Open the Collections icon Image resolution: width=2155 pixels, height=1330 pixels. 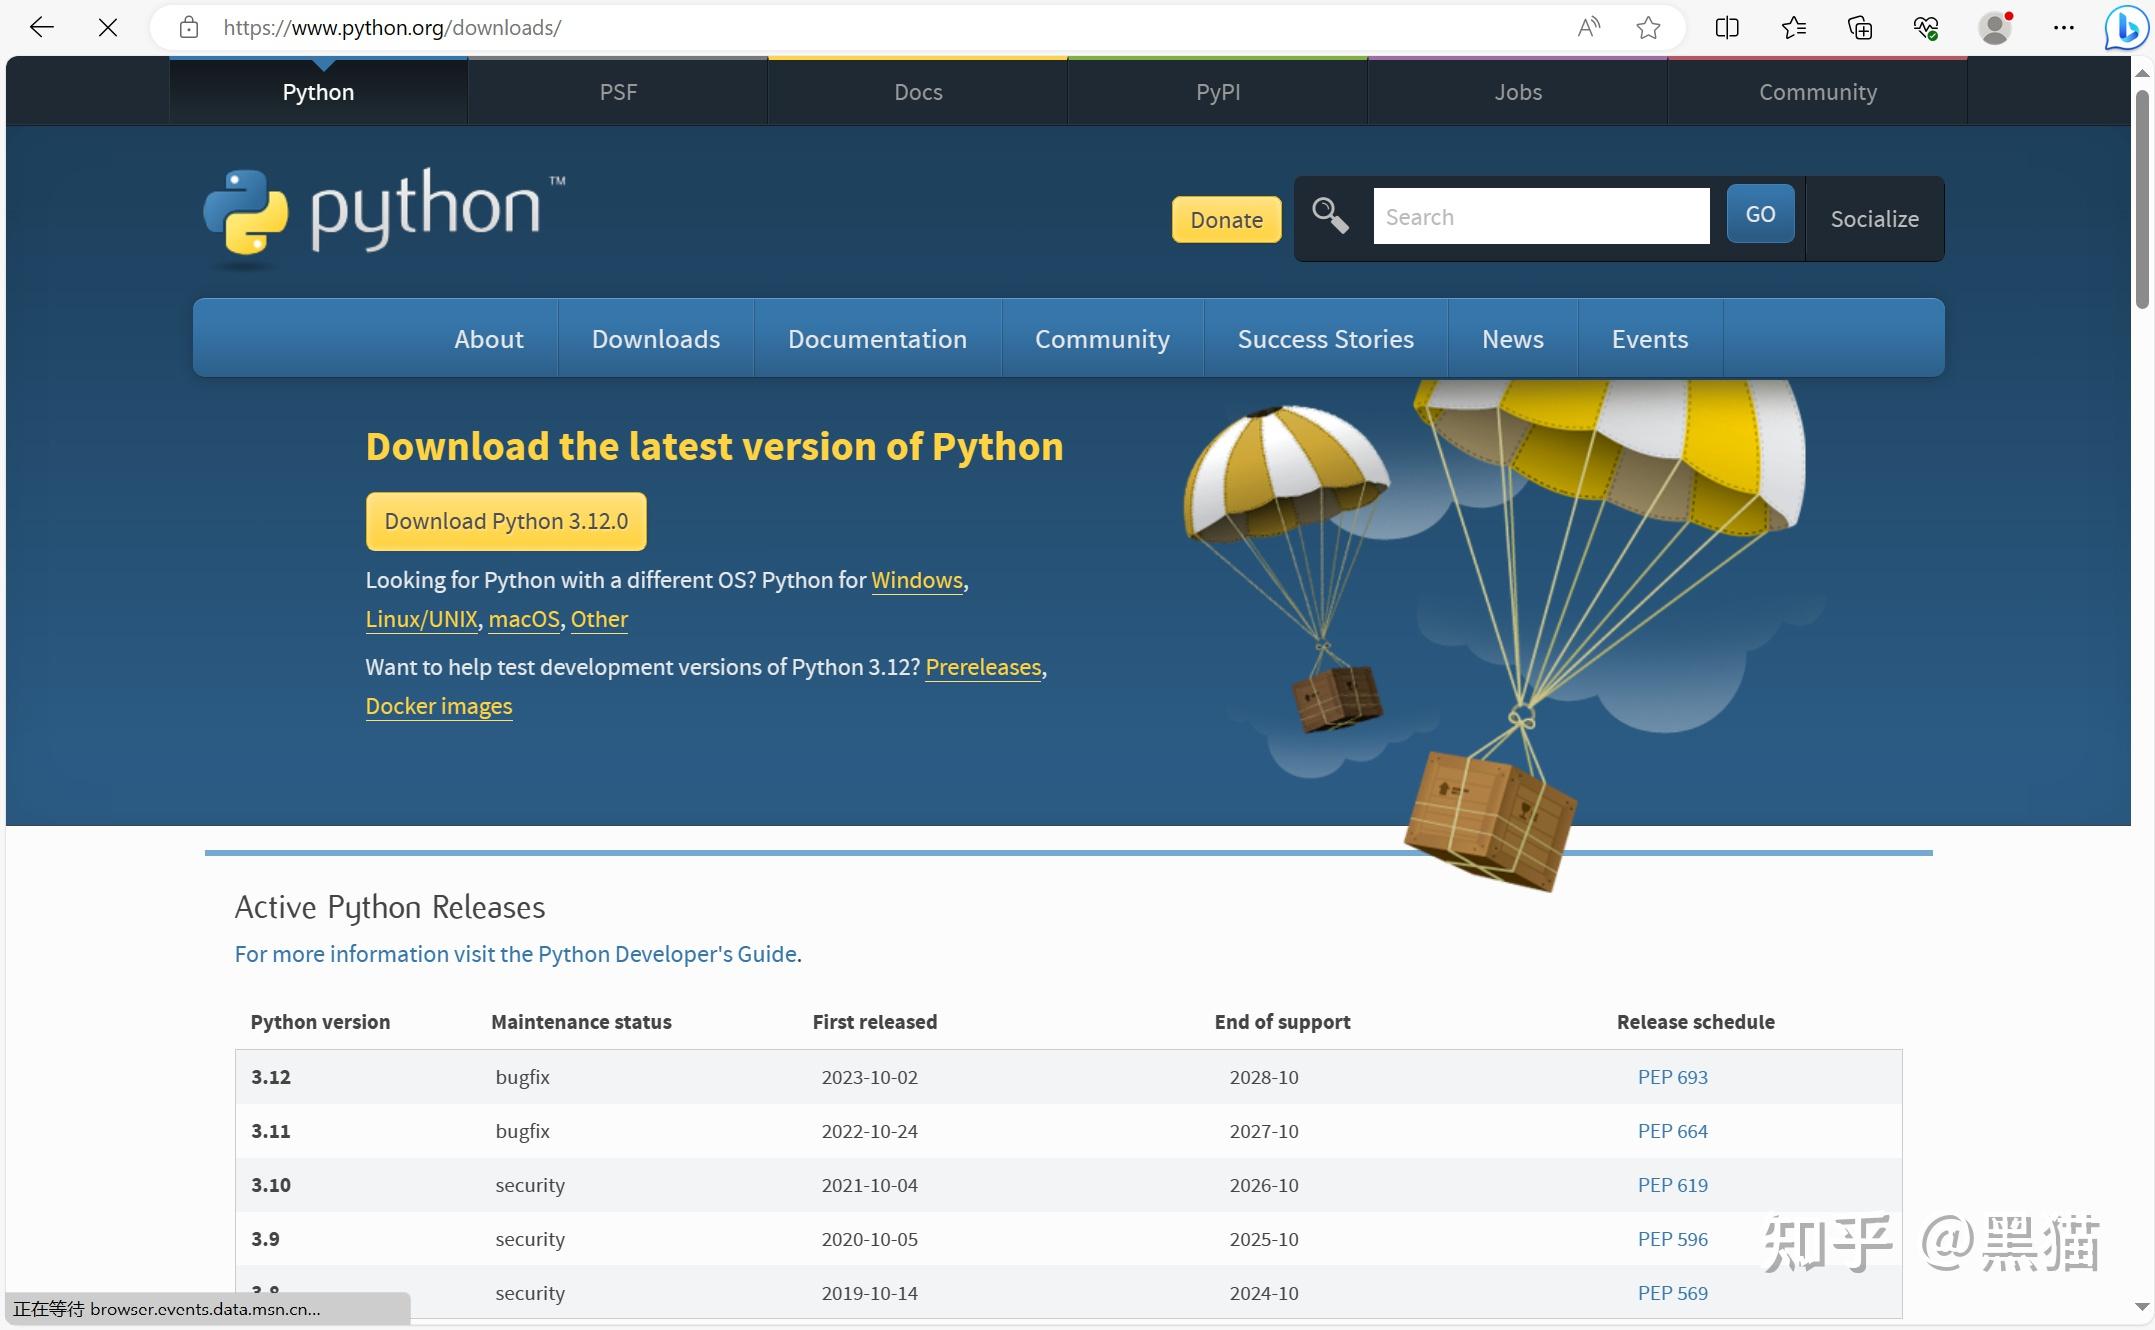[1859, 27]
